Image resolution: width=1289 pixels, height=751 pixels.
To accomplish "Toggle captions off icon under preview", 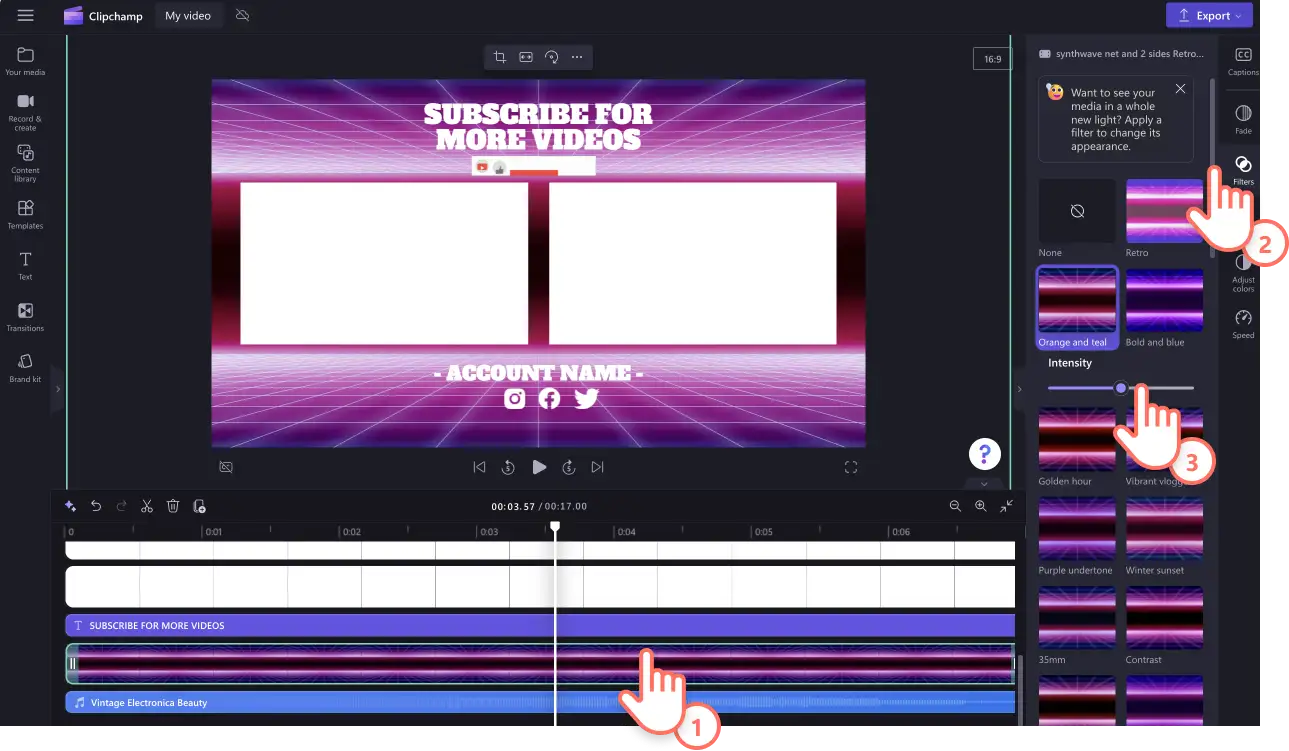I will pos(226,467).
